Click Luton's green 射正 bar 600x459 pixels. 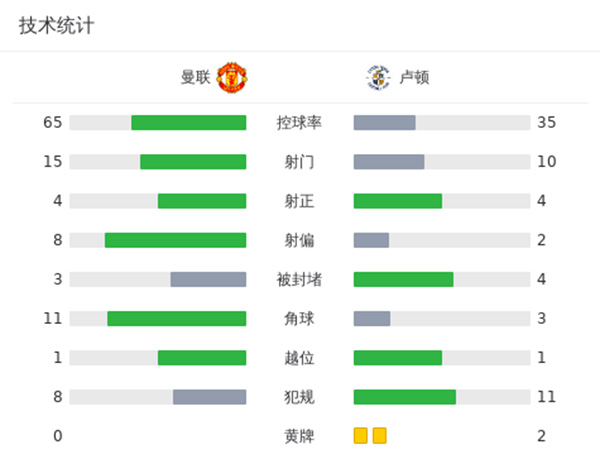(x=397, y=201)
